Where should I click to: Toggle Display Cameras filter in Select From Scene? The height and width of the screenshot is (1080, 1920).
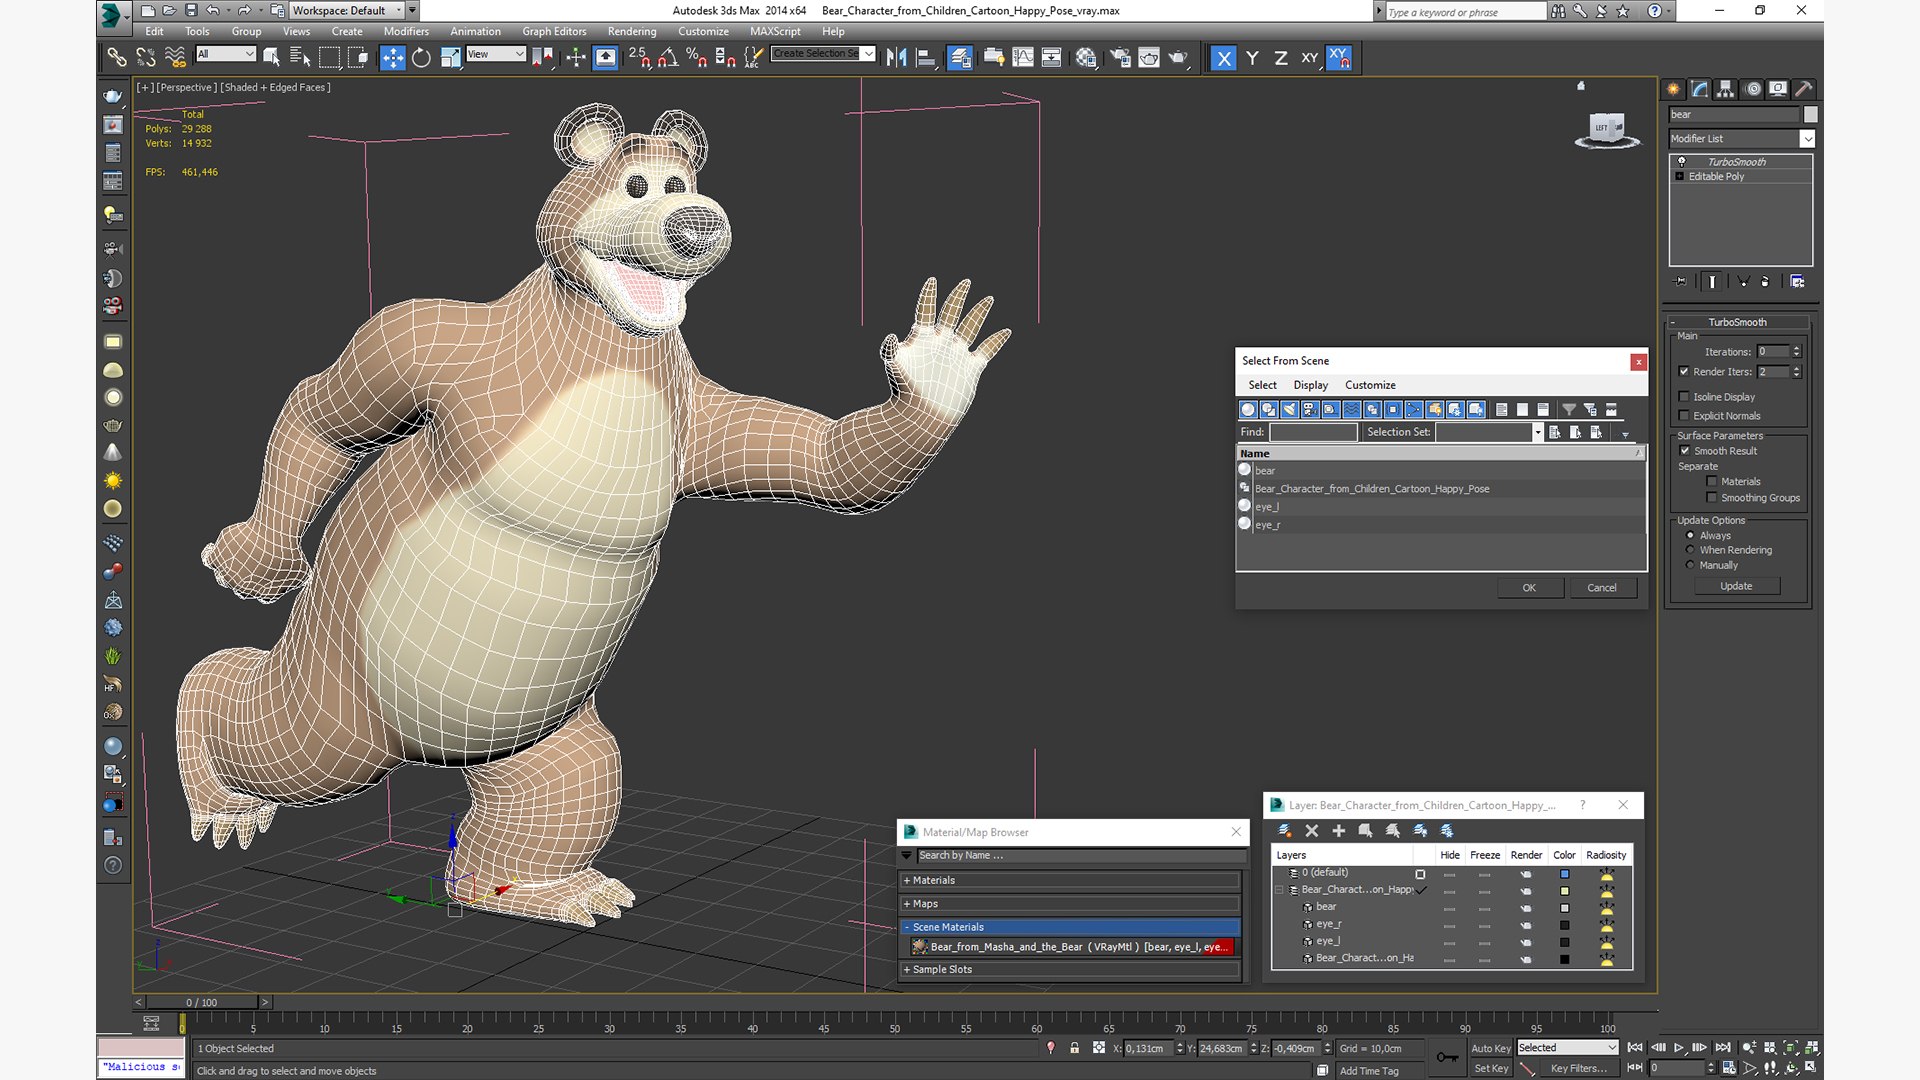pyautogui.click(x=1310, y=409)
